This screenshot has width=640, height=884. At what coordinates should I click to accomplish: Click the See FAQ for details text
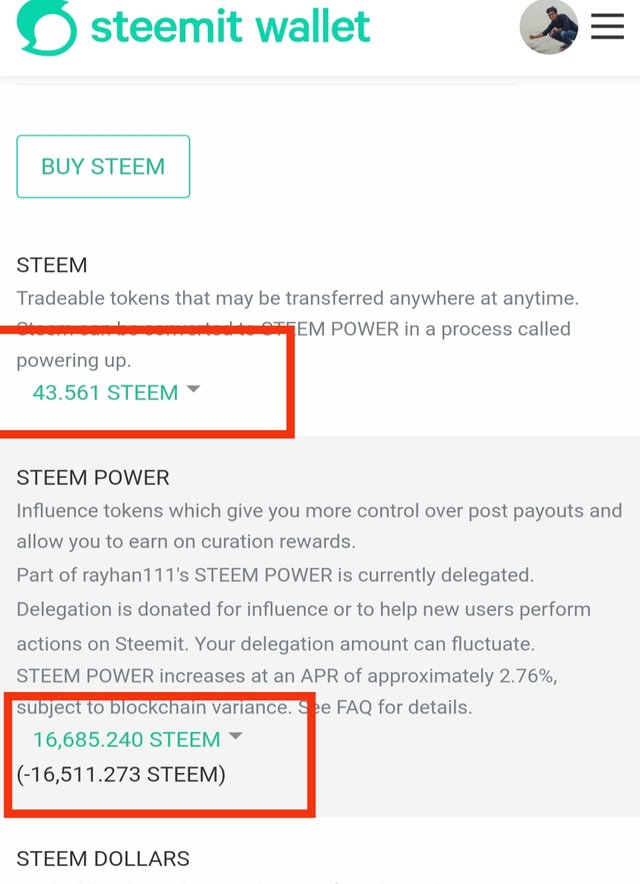[x=385, y=707]
